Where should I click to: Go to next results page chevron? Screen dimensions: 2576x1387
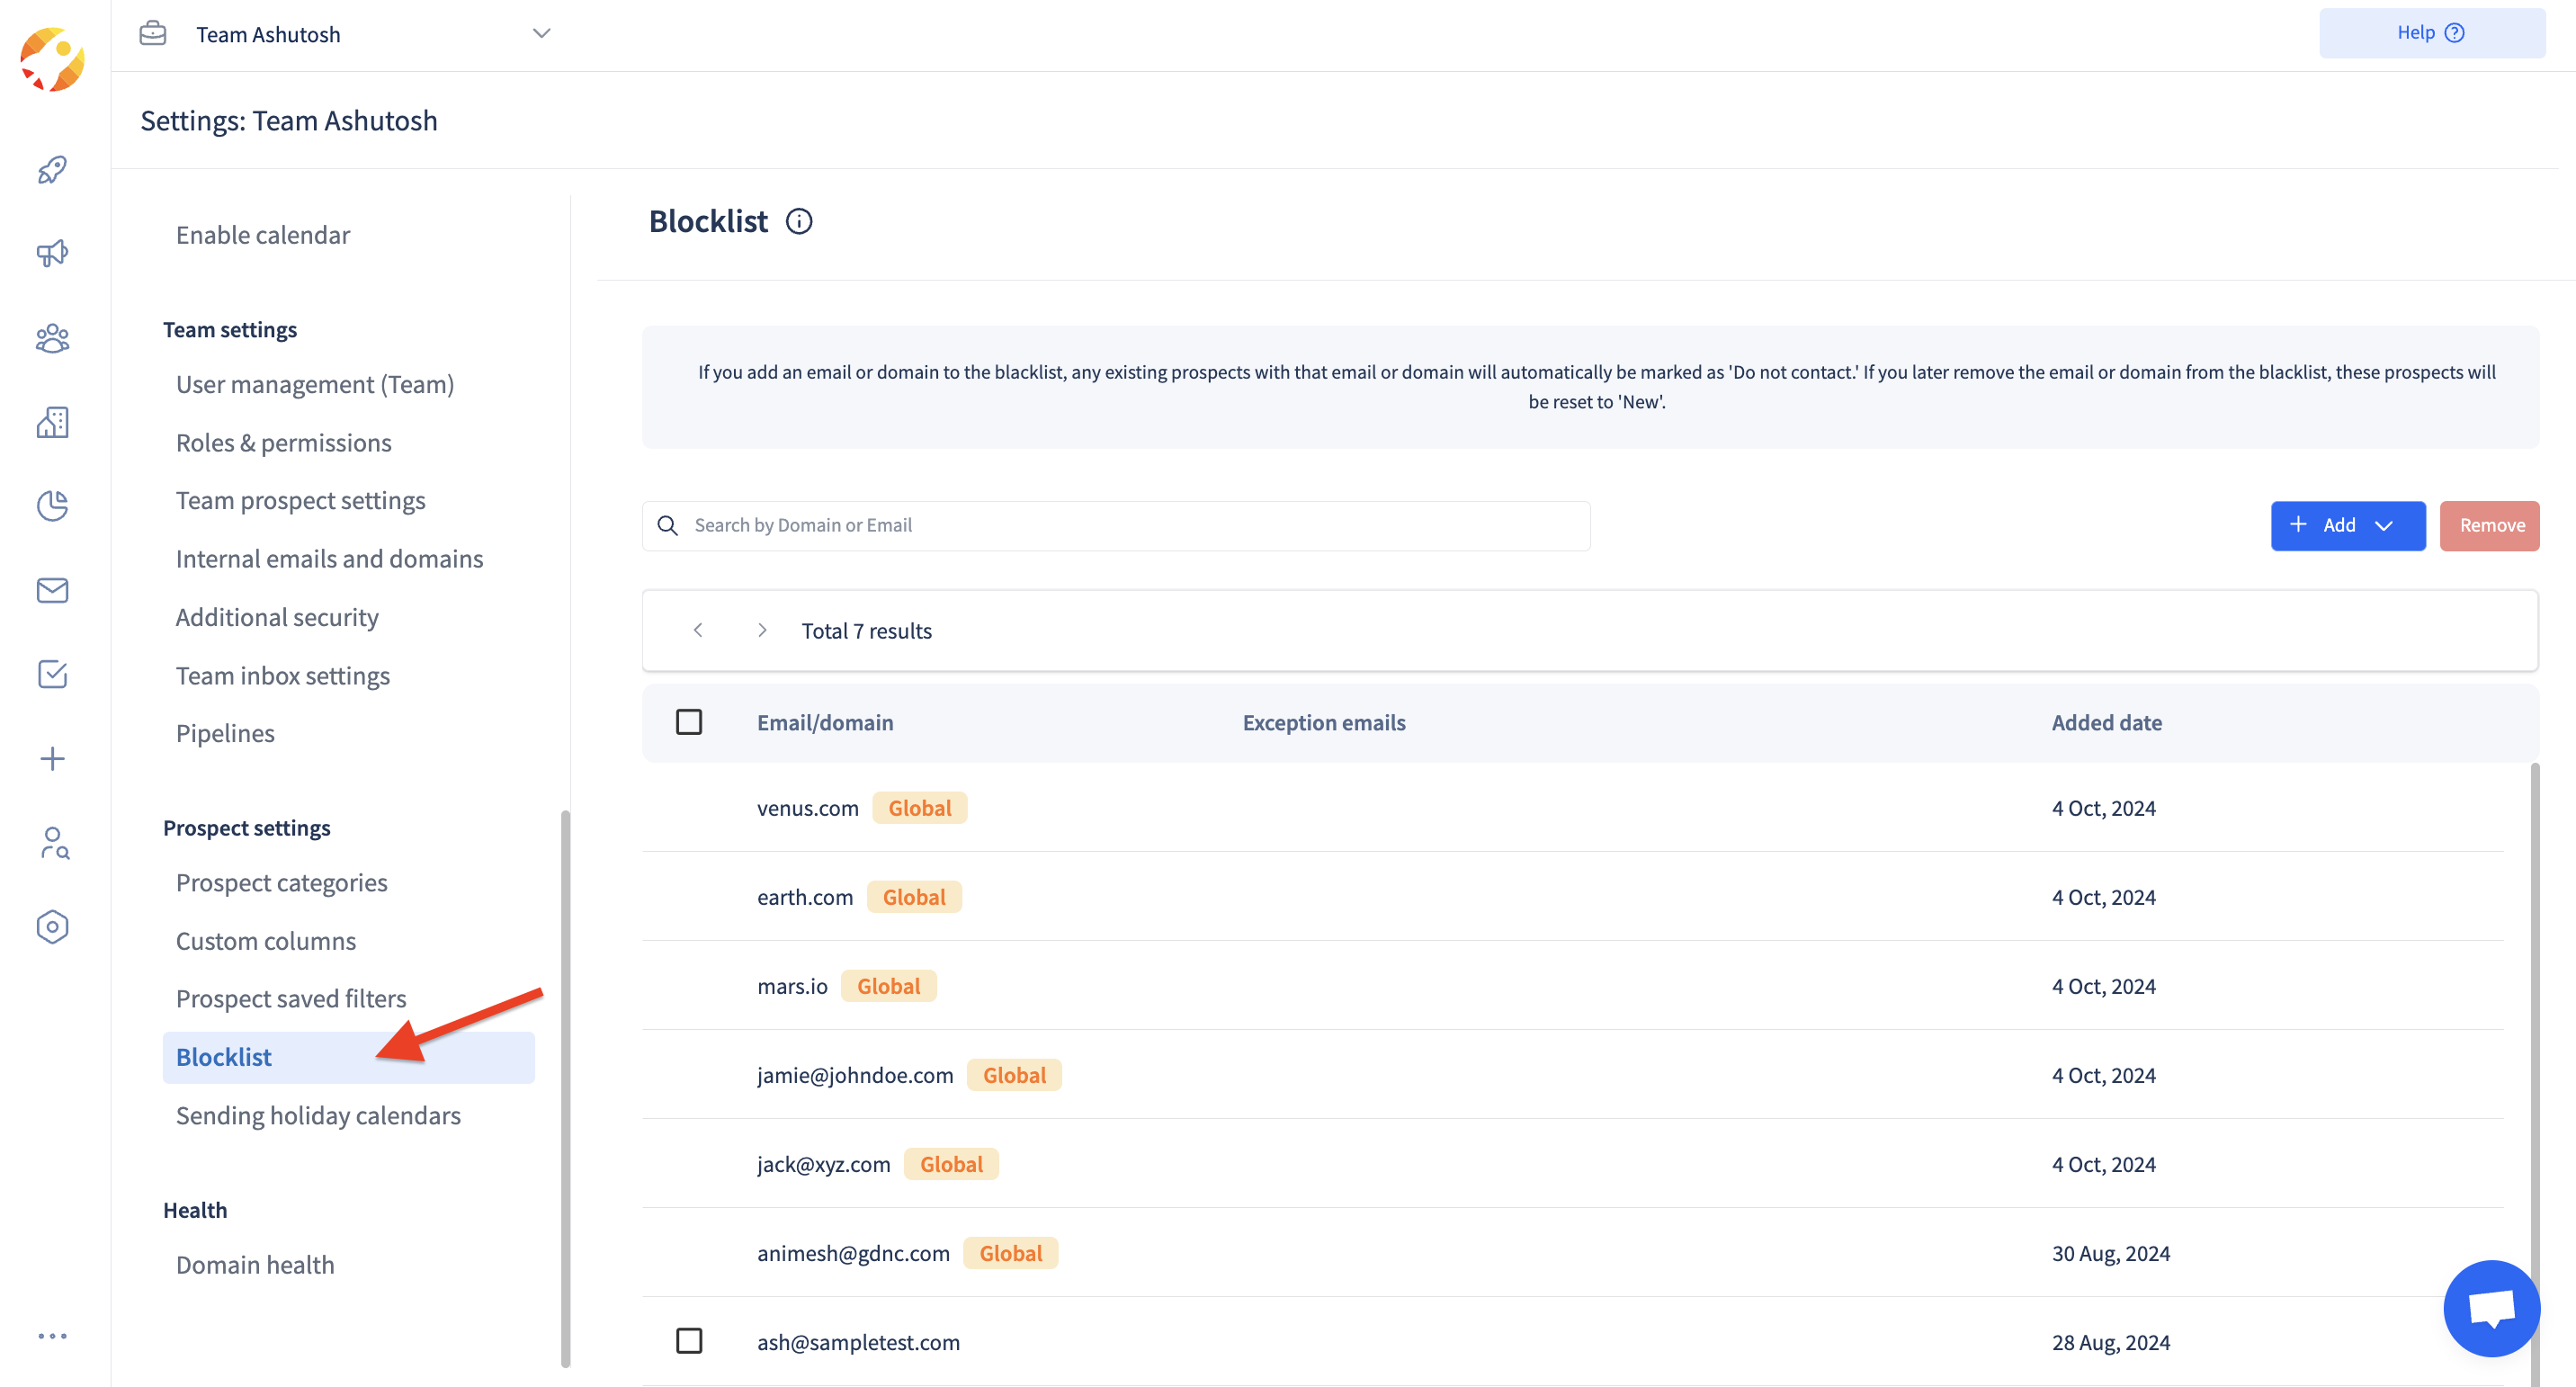[x=762, y=630]
